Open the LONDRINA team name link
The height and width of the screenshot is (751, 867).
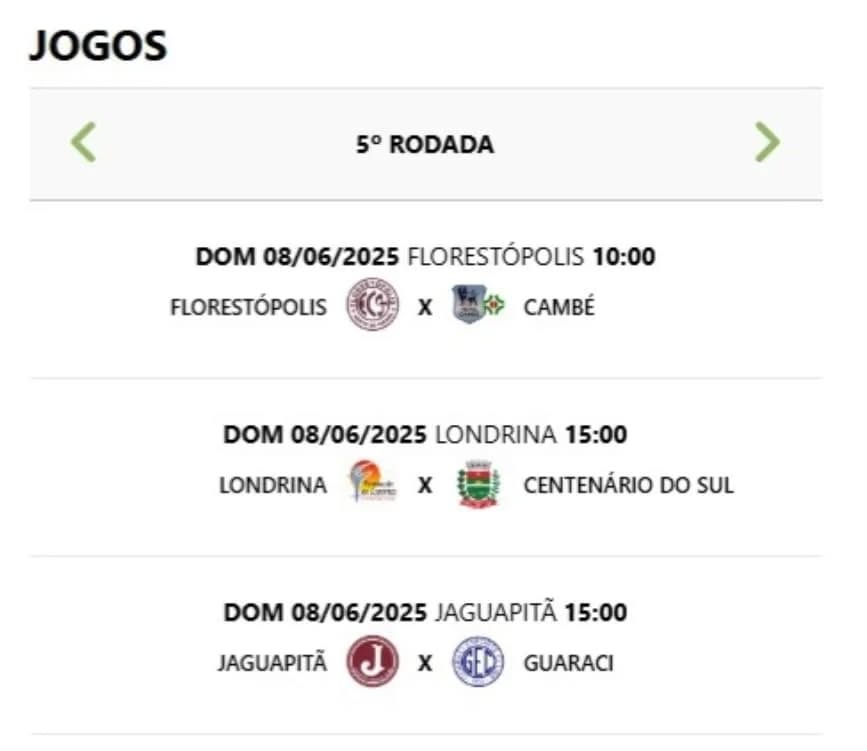272,486
